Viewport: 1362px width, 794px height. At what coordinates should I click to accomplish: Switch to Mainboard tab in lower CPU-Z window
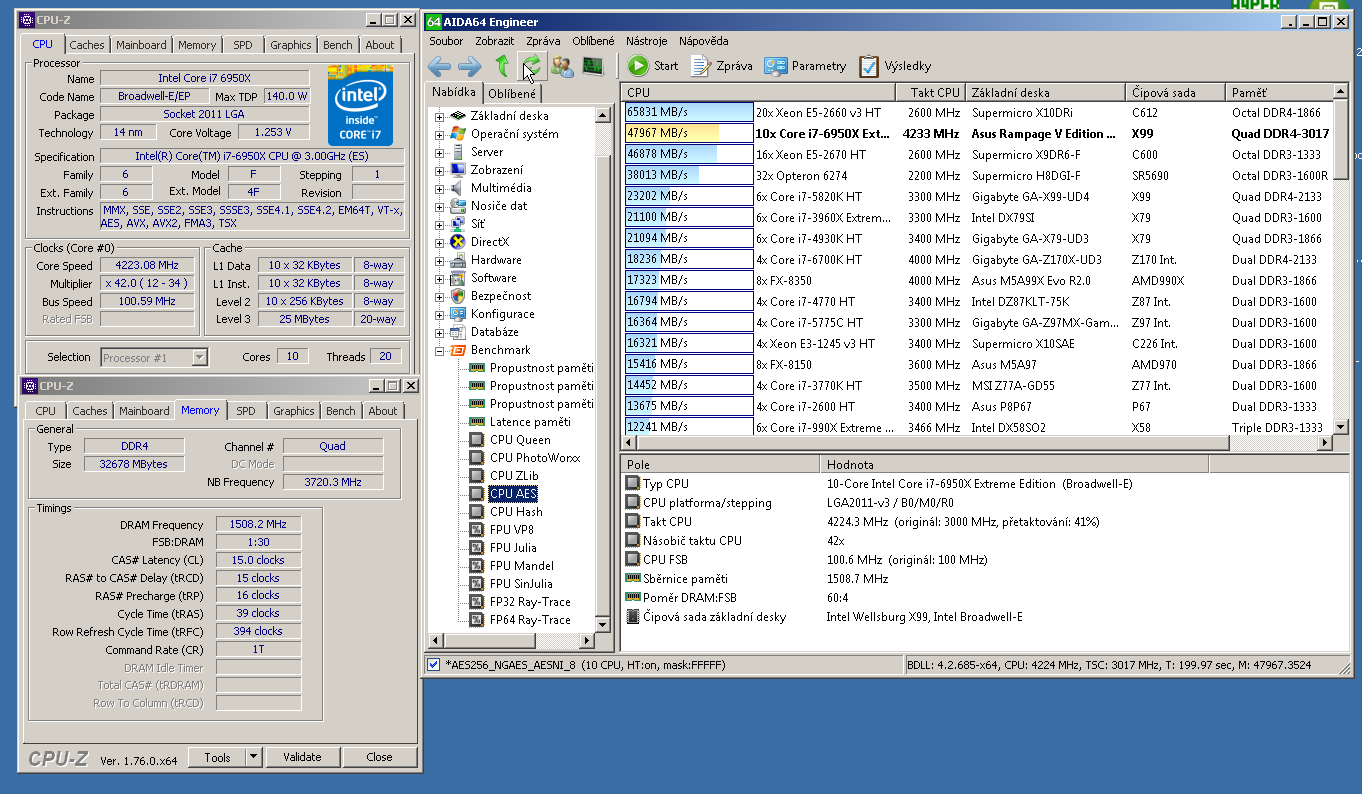144,411
